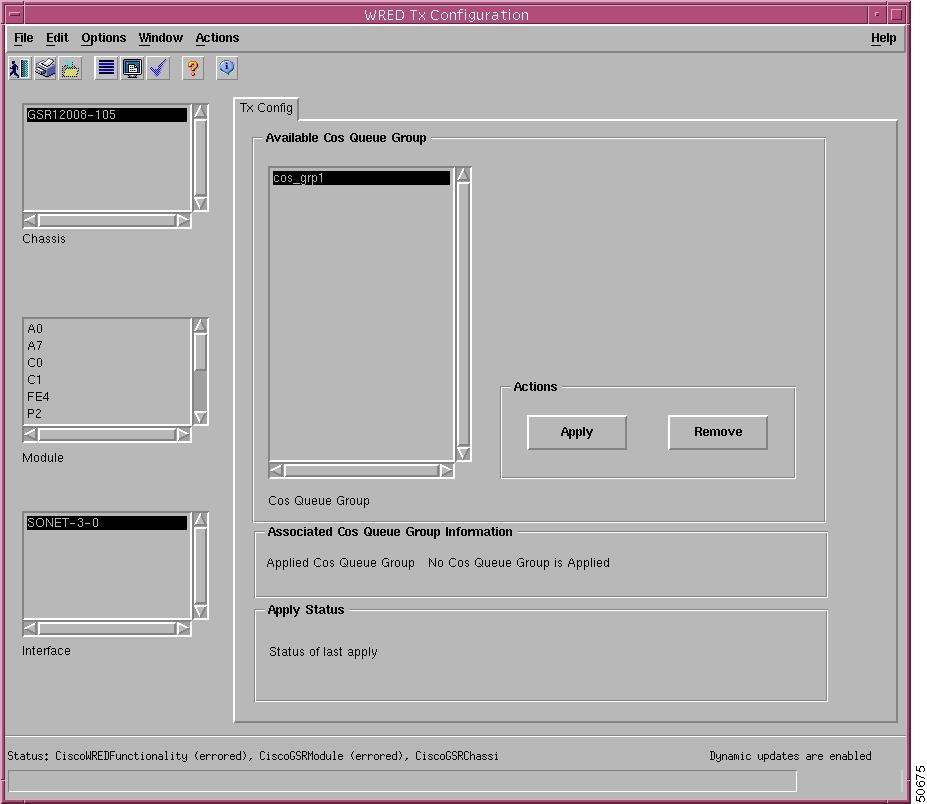Select module FE4
This screenshot has width=927, height=804.
(x=106, y=397)
